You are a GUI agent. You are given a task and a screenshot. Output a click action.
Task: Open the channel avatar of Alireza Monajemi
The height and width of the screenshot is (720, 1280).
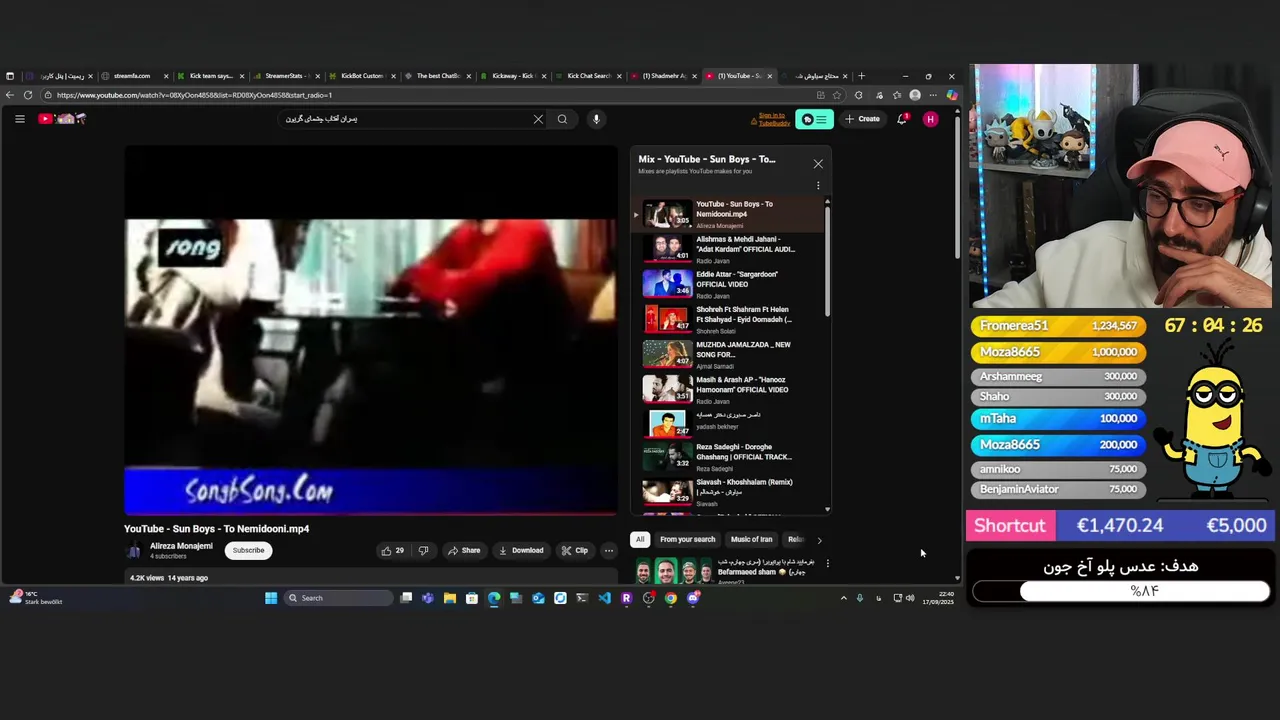pyautogui.click(x=134, y=550)
